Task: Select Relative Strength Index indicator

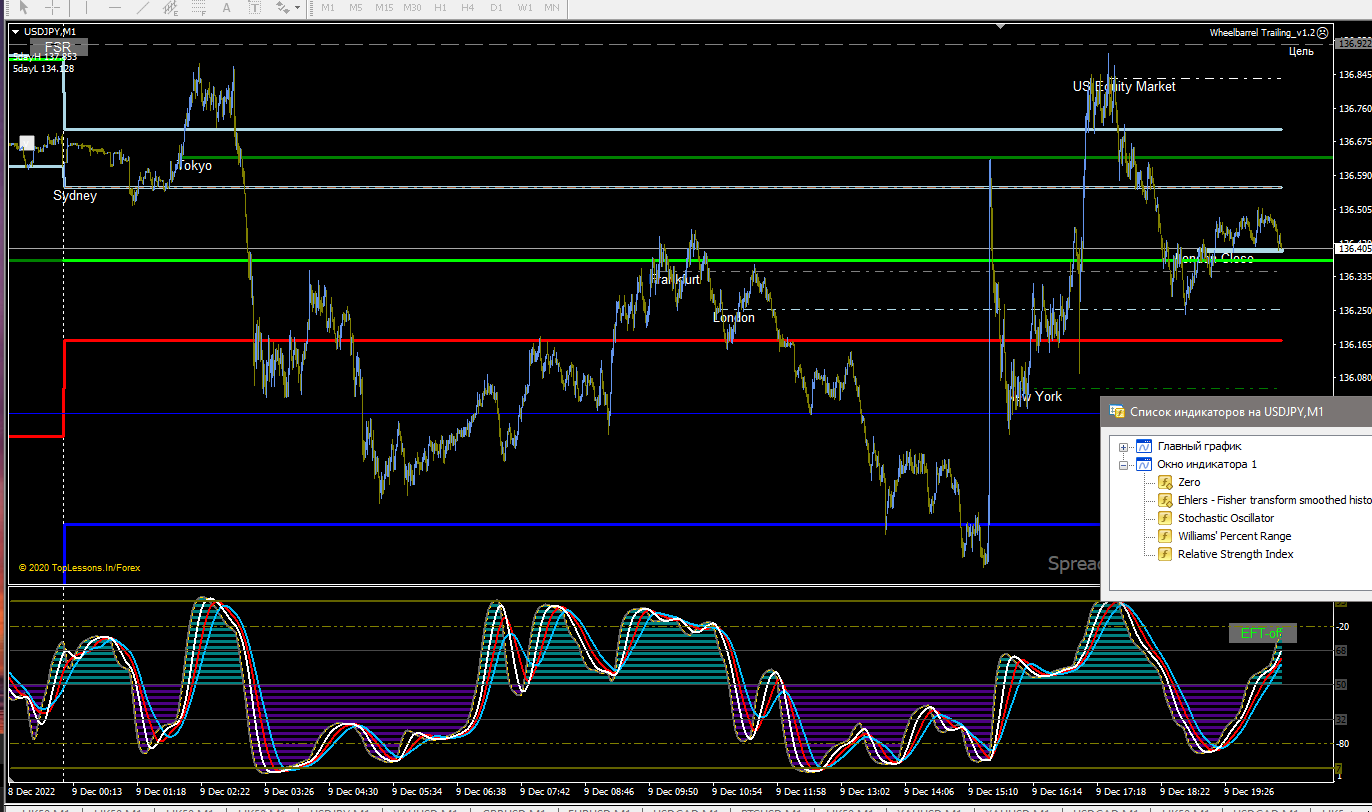Action: (x=1236, y=555)
